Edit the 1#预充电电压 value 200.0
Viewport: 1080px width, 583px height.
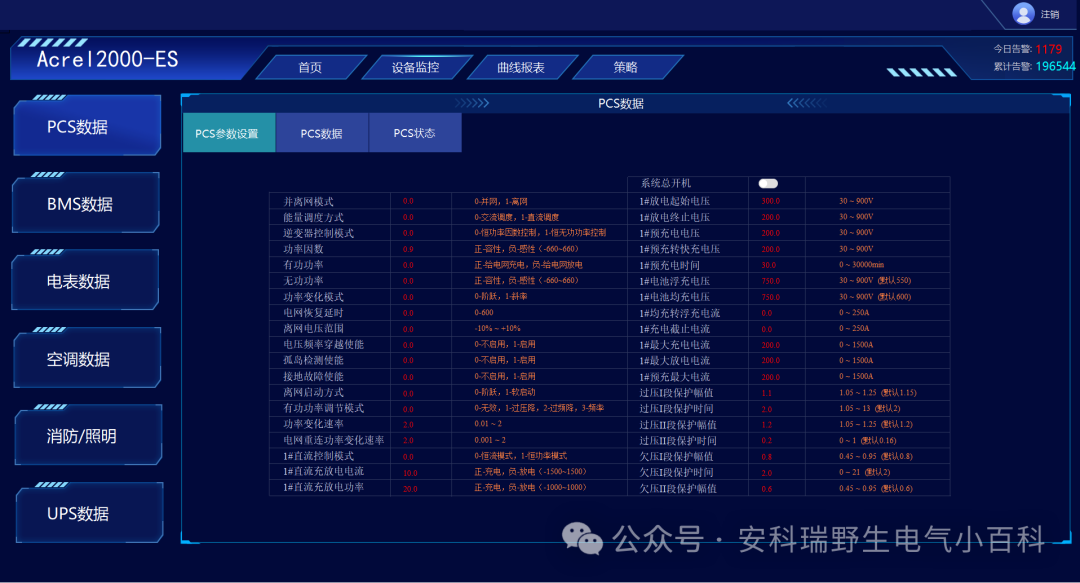click(x=770, y=233)
